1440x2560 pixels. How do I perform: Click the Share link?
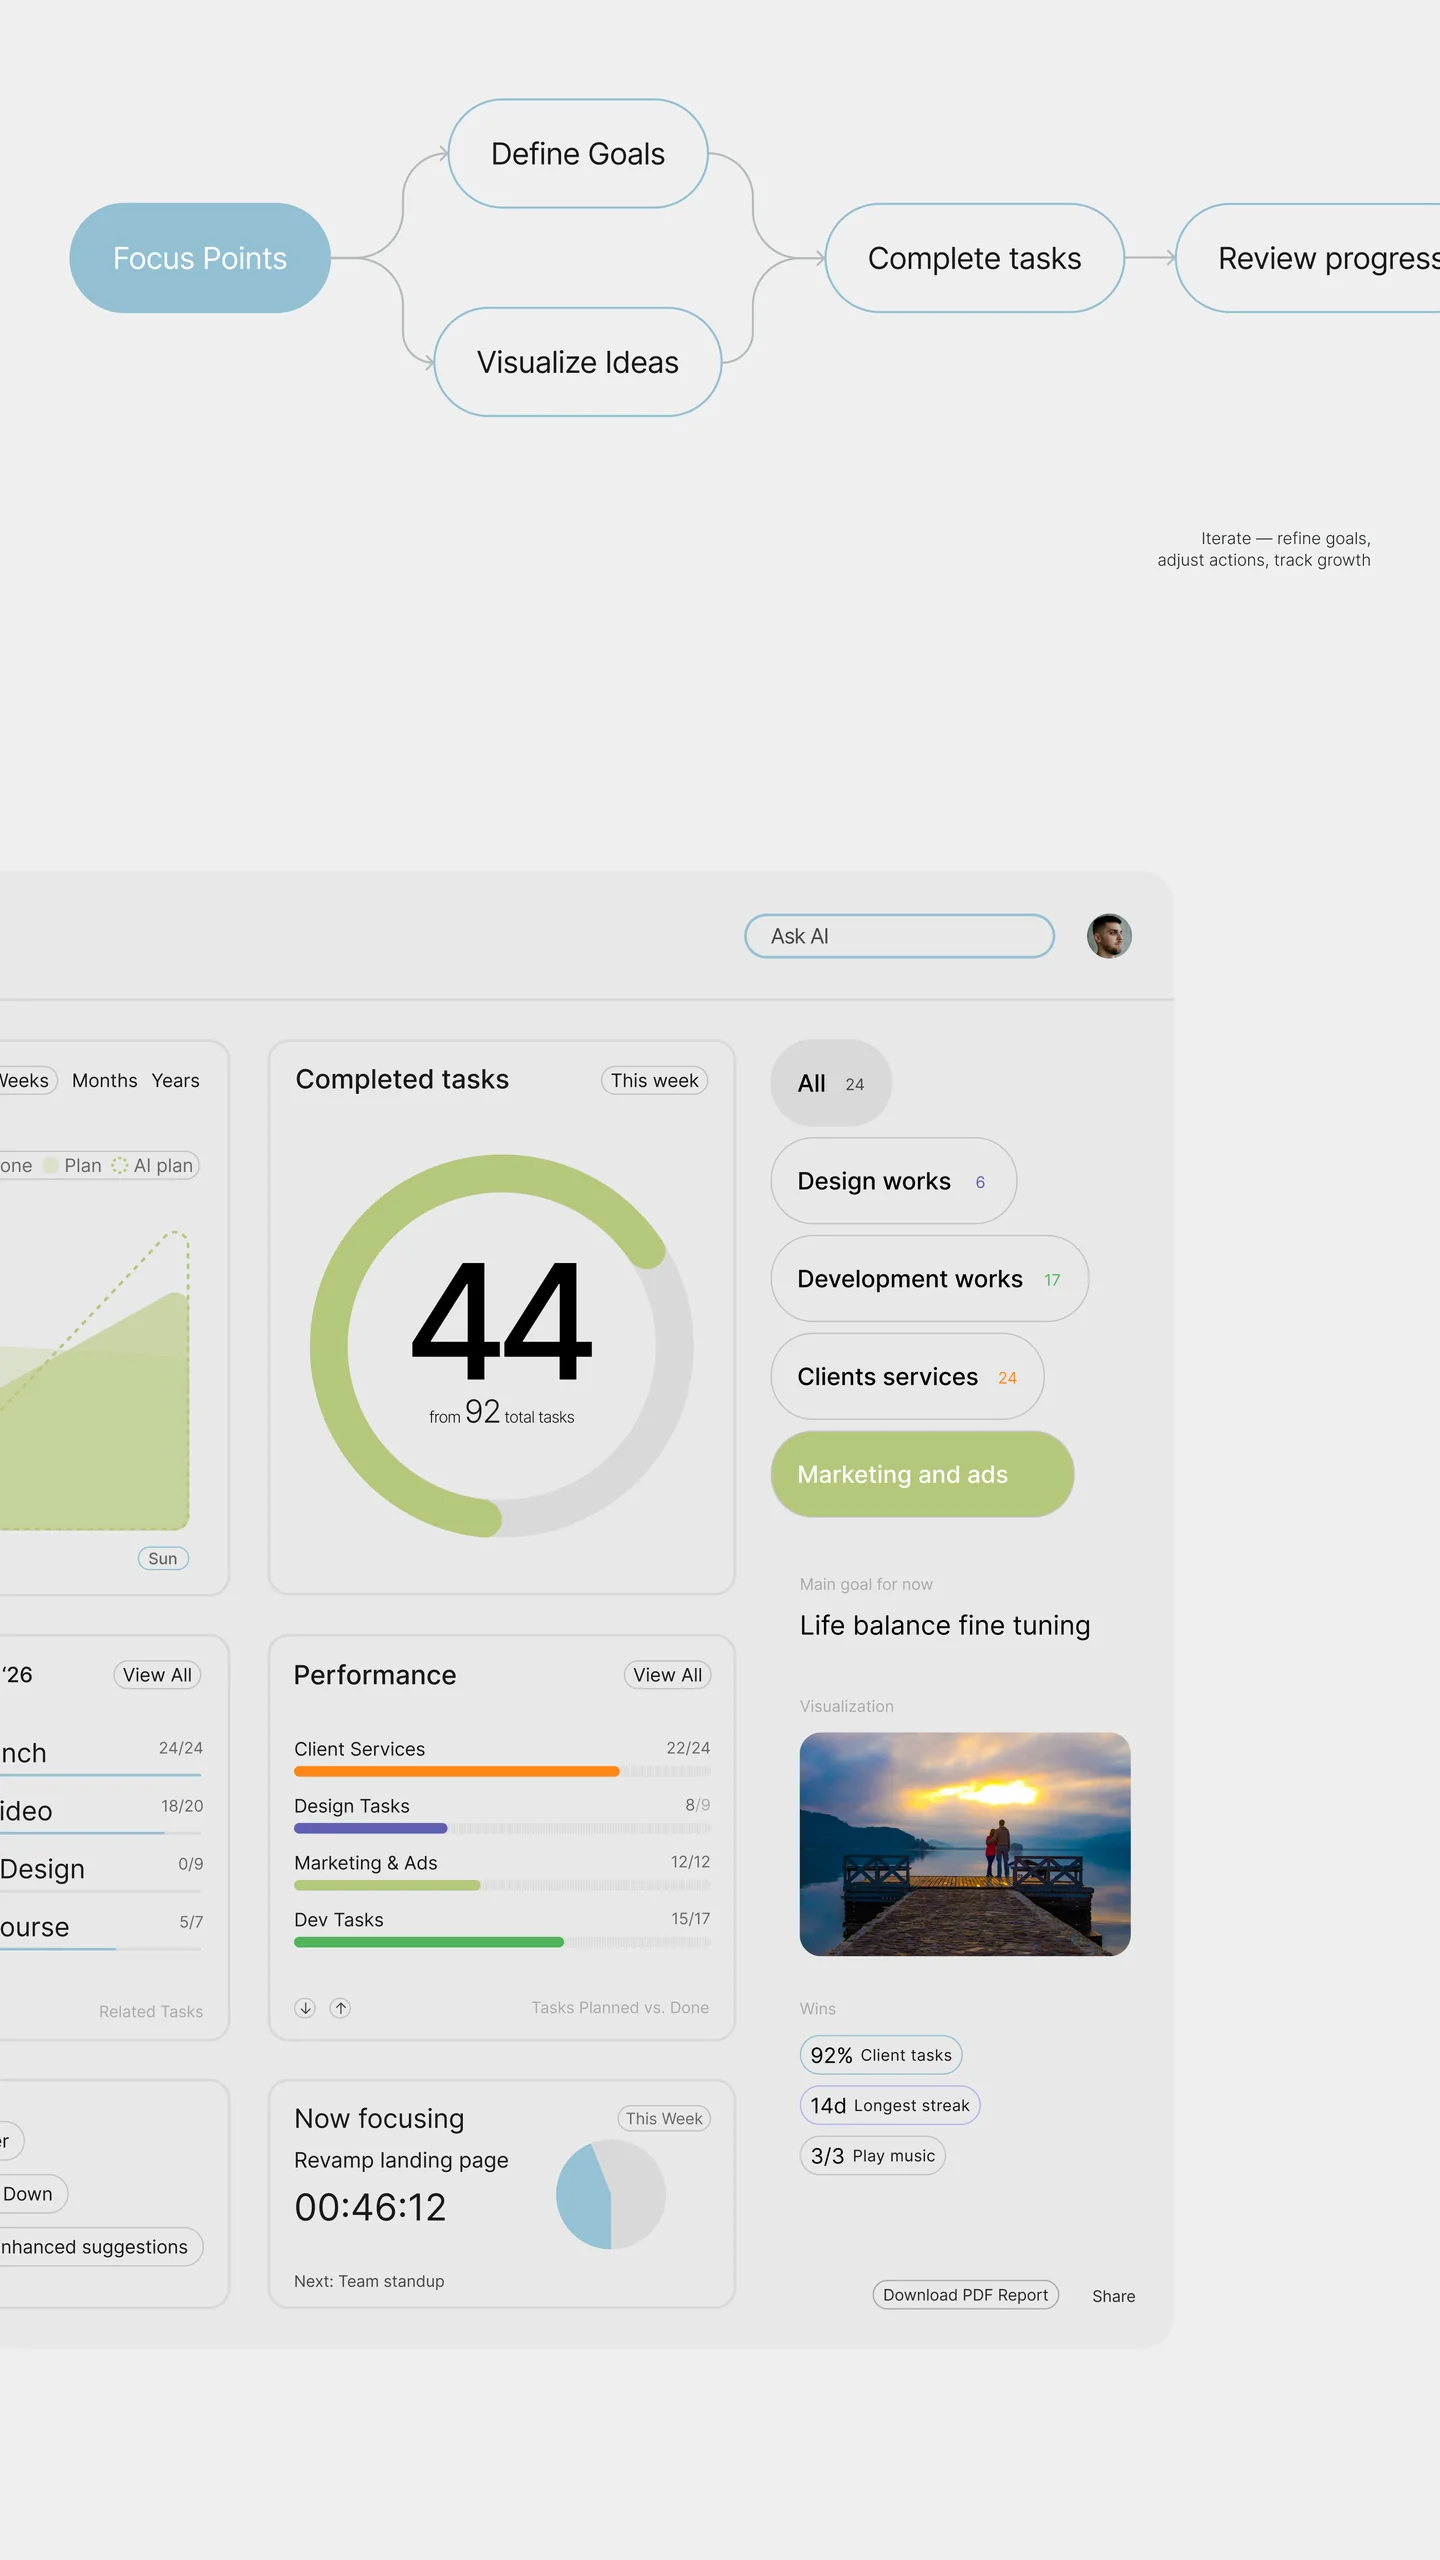point(1114,2296)
